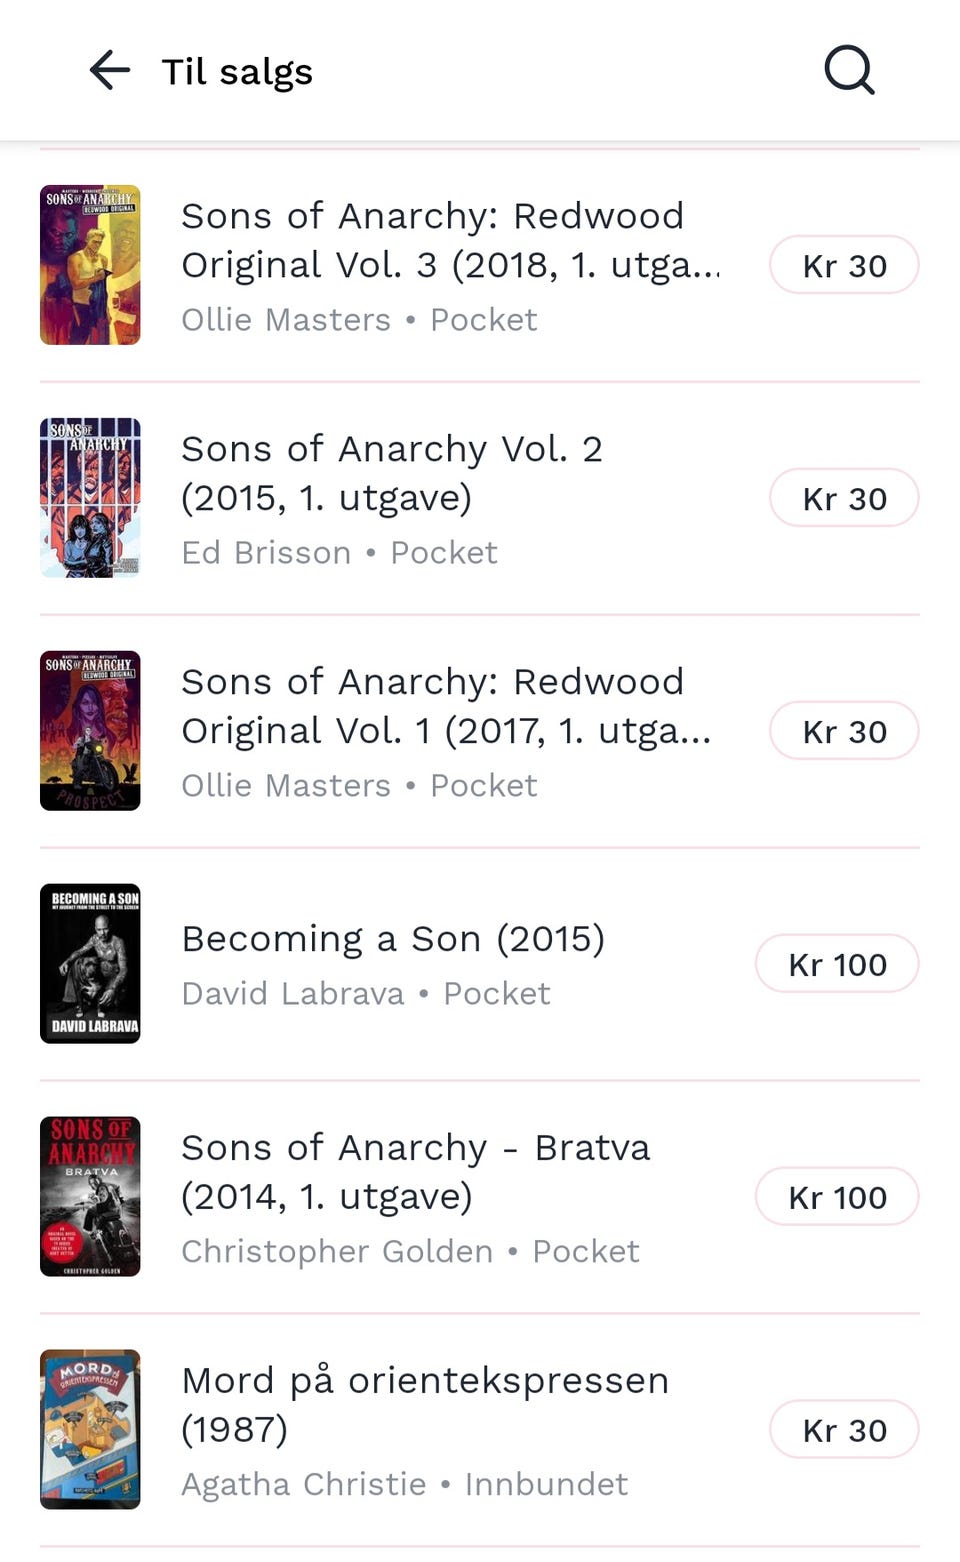960x1562 pixels.
Task: Open Redwood Original Vol. 3 cover thumbnail
Action: (x=90, y=265)
